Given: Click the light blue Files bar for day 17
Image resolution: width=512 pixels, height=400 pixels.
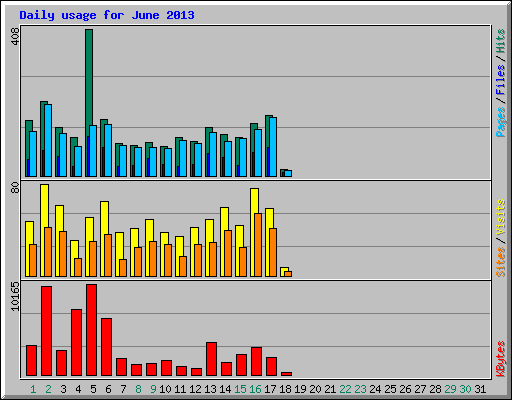Looking at the screenshot, I should point(273,147).
